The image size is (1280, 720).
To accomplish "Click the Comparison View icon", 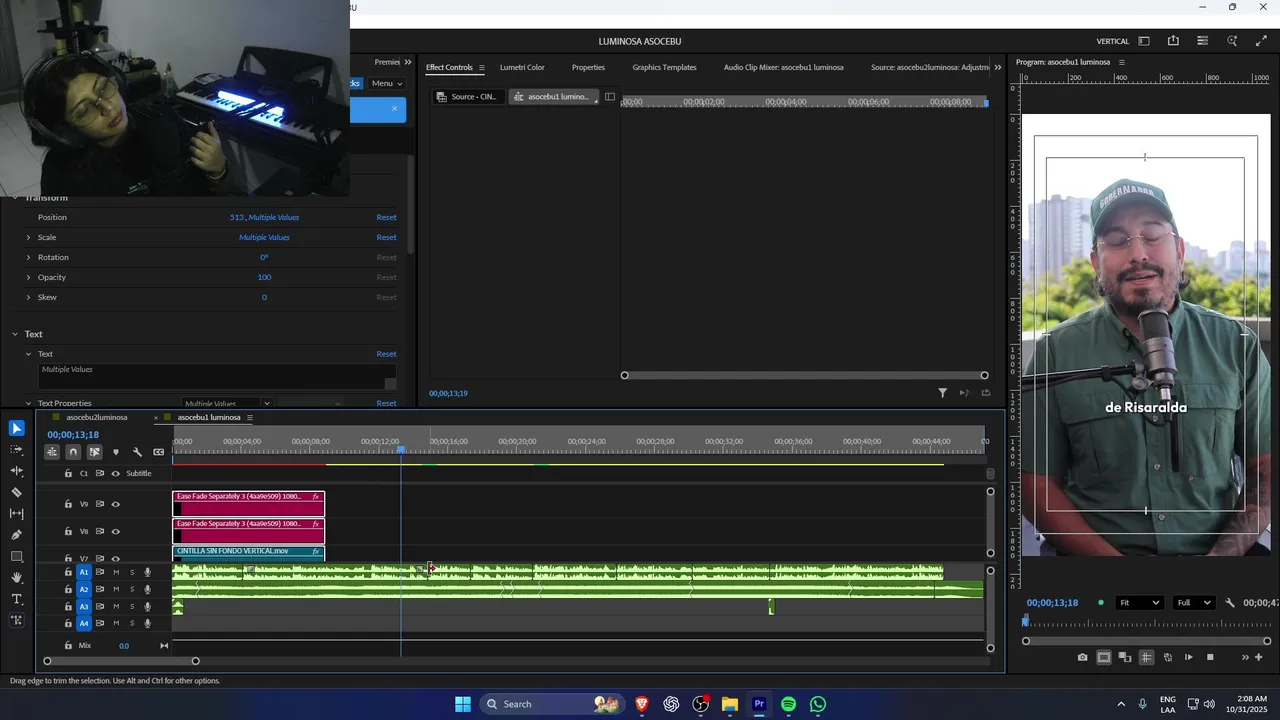I will (x=1125, y=657).
